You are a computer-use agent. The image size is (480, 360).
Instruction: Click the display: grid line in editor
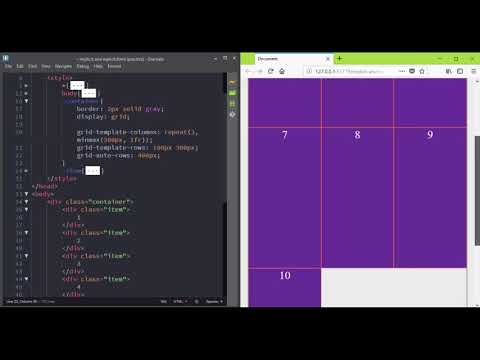pyautogui.click(x=103, y=117)
